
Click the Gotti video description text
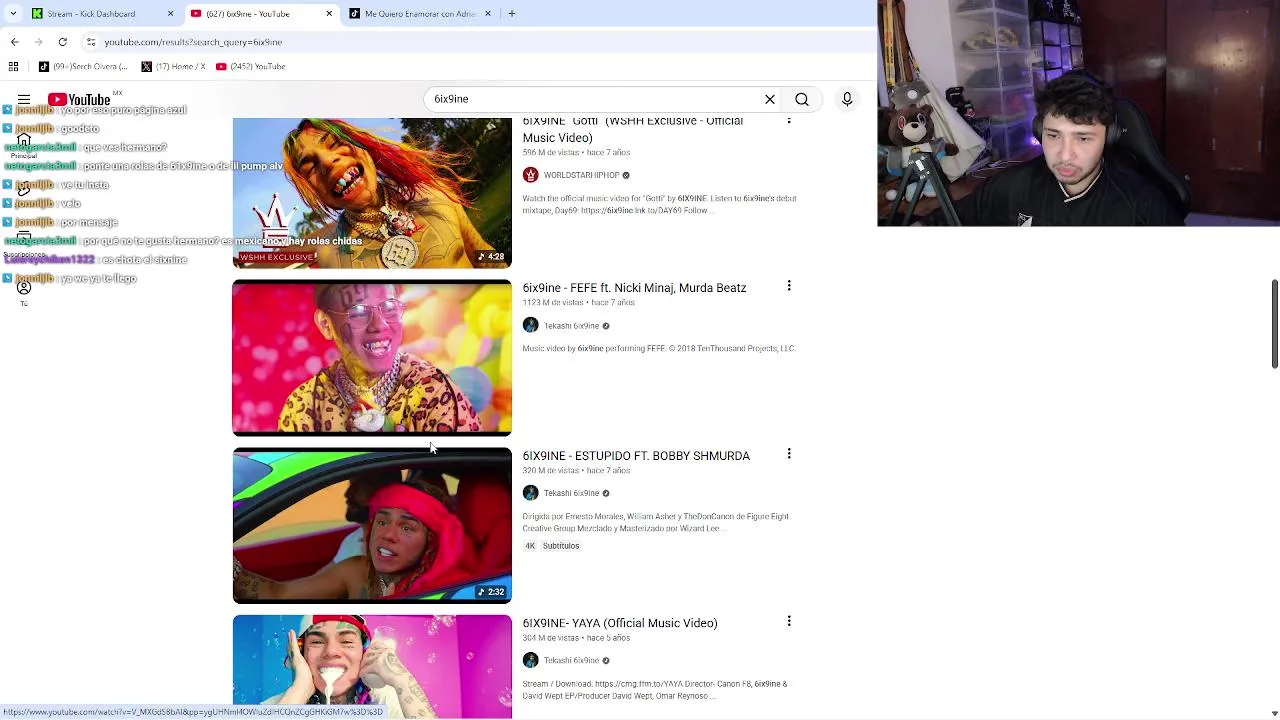pyautogui.click(x=659, y=204)
